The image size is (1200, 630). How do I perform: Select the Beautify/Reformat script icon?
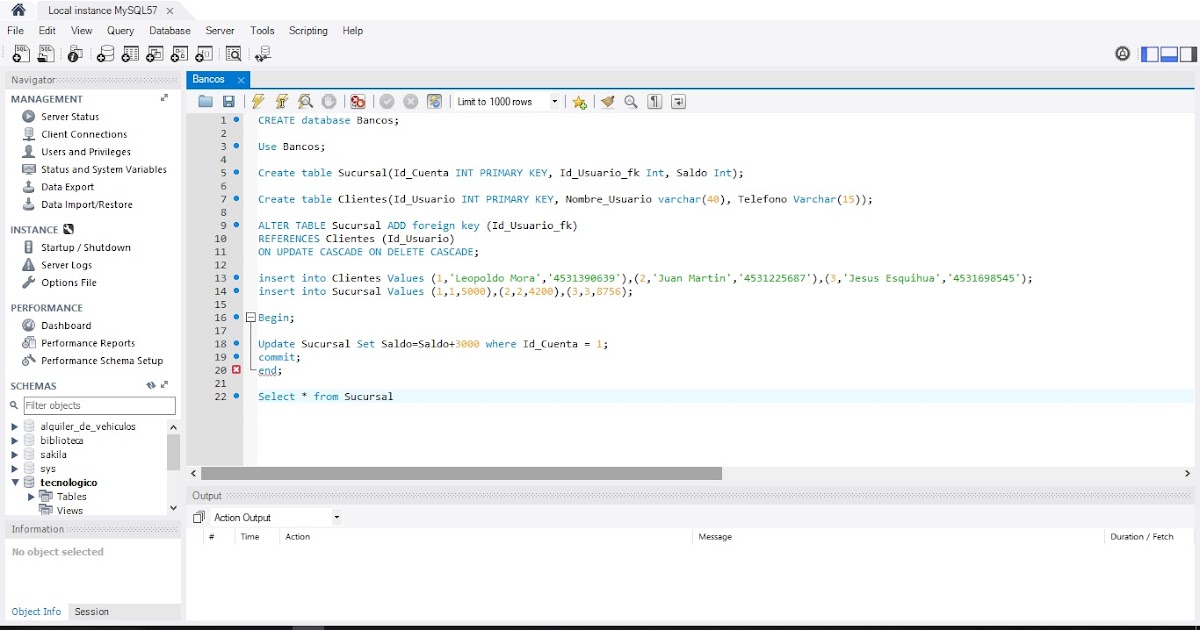point(609,101)
